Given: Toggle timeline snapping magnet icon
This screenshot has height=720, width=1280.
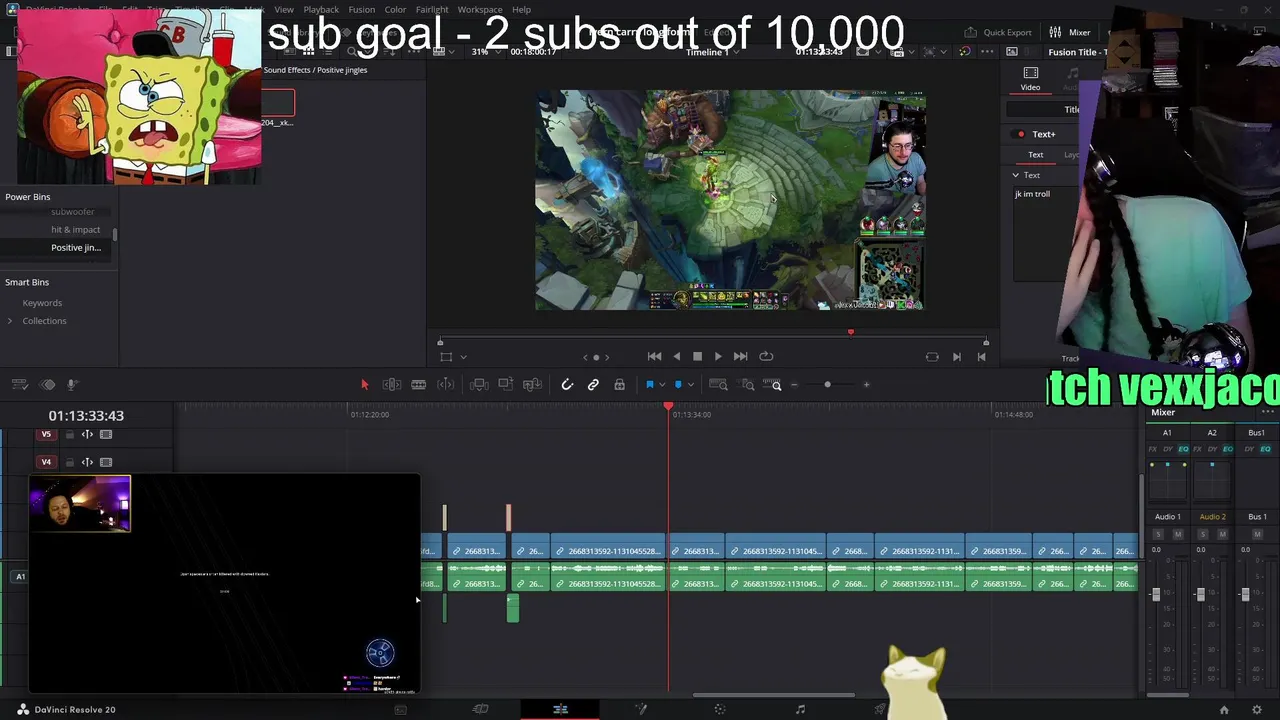Looking at the screenshot, I should pos(567,385).
